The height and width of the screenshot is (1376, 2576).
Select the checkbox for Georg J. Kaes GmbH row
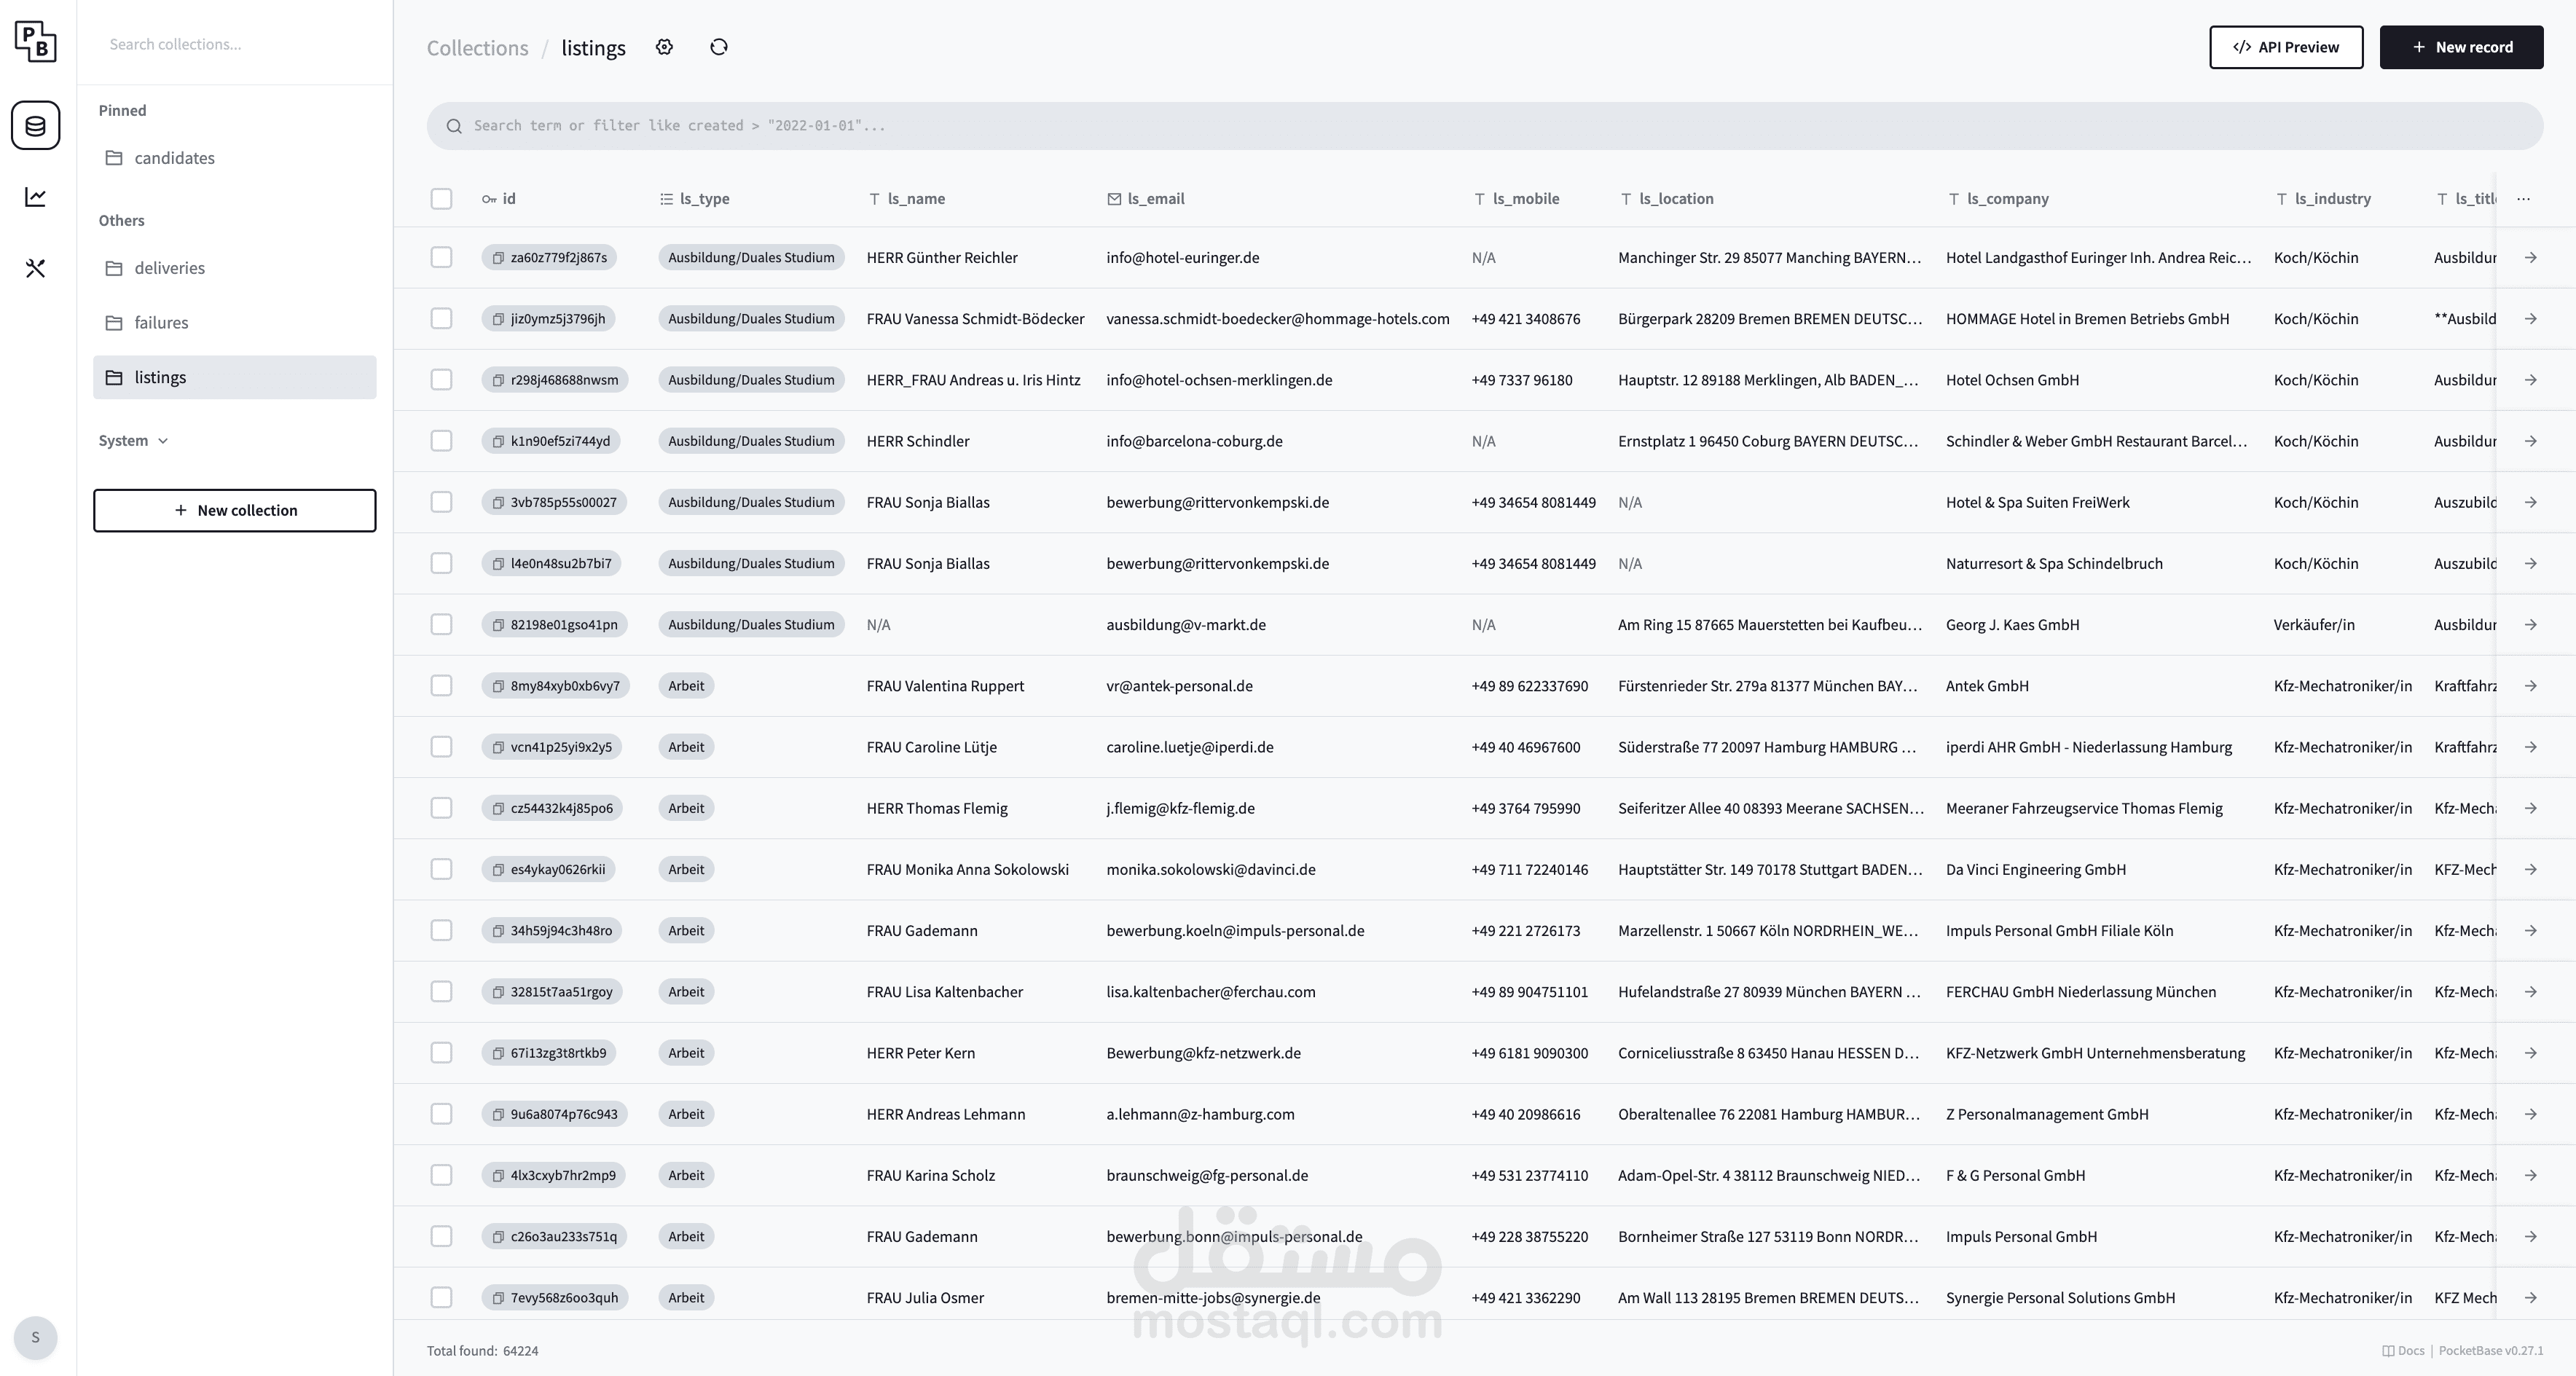click(x=441, y=624)
